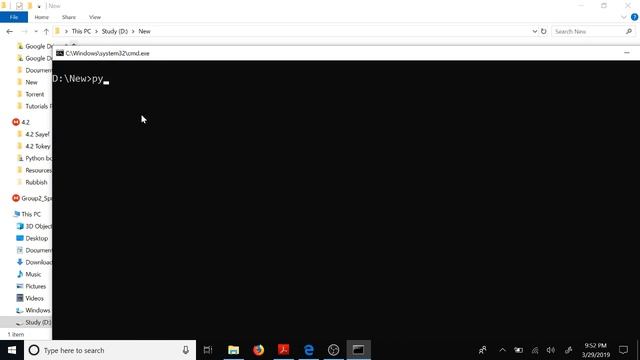
Task: Open File Explorer taskbar icon
Action: tap(233, 350)
